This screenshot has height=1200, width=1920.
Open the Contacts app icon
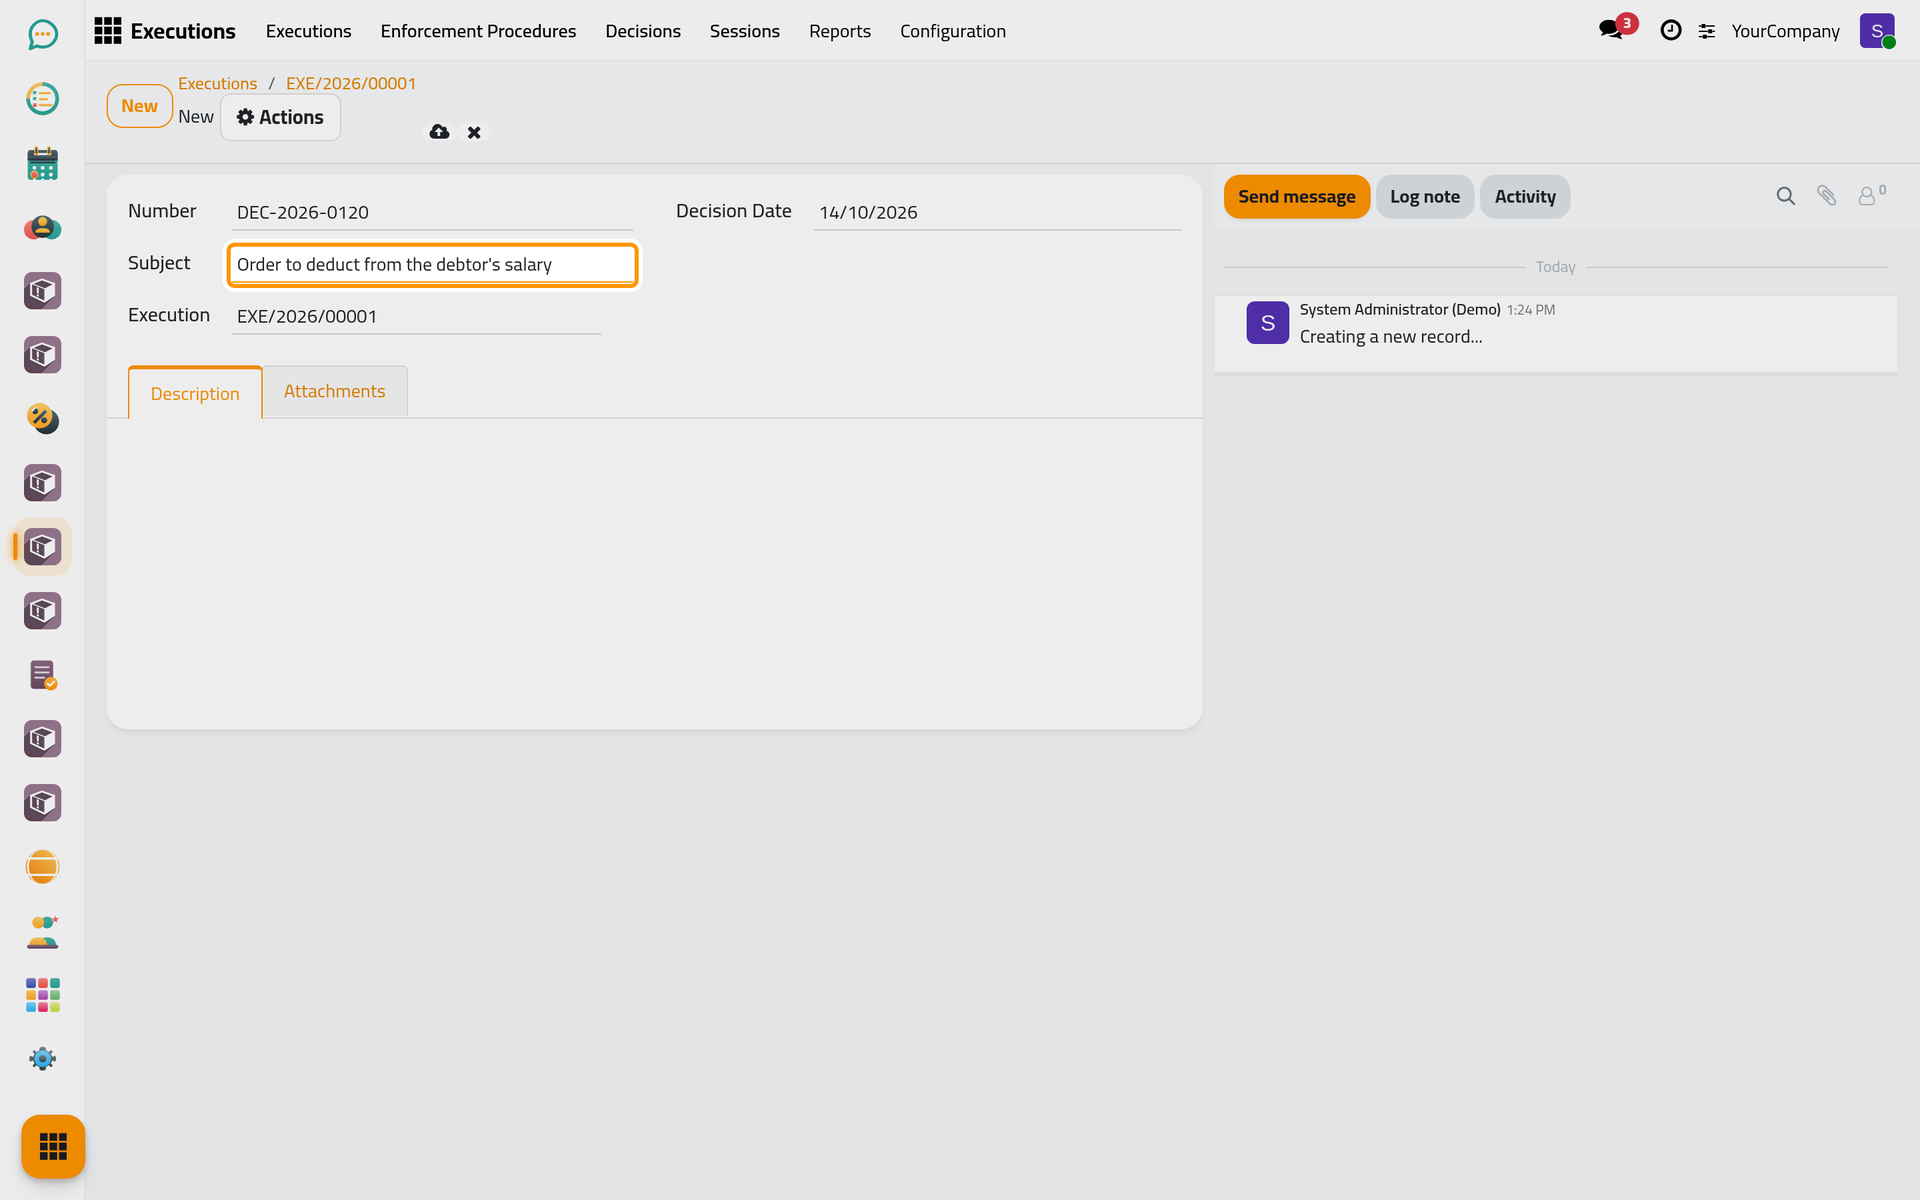[x=42, y=227]
